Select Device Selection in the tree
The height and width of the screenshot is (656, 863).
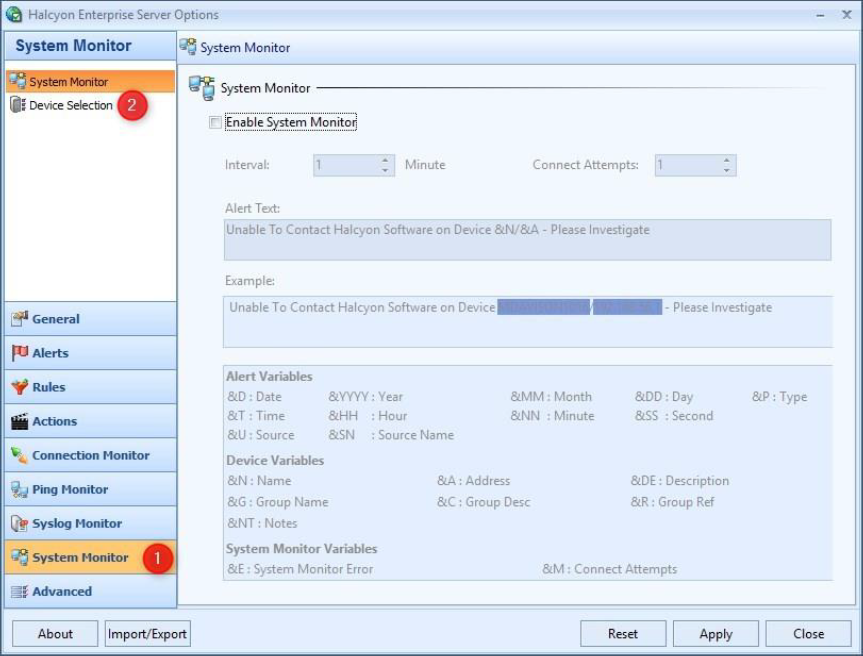click(70, 105)
